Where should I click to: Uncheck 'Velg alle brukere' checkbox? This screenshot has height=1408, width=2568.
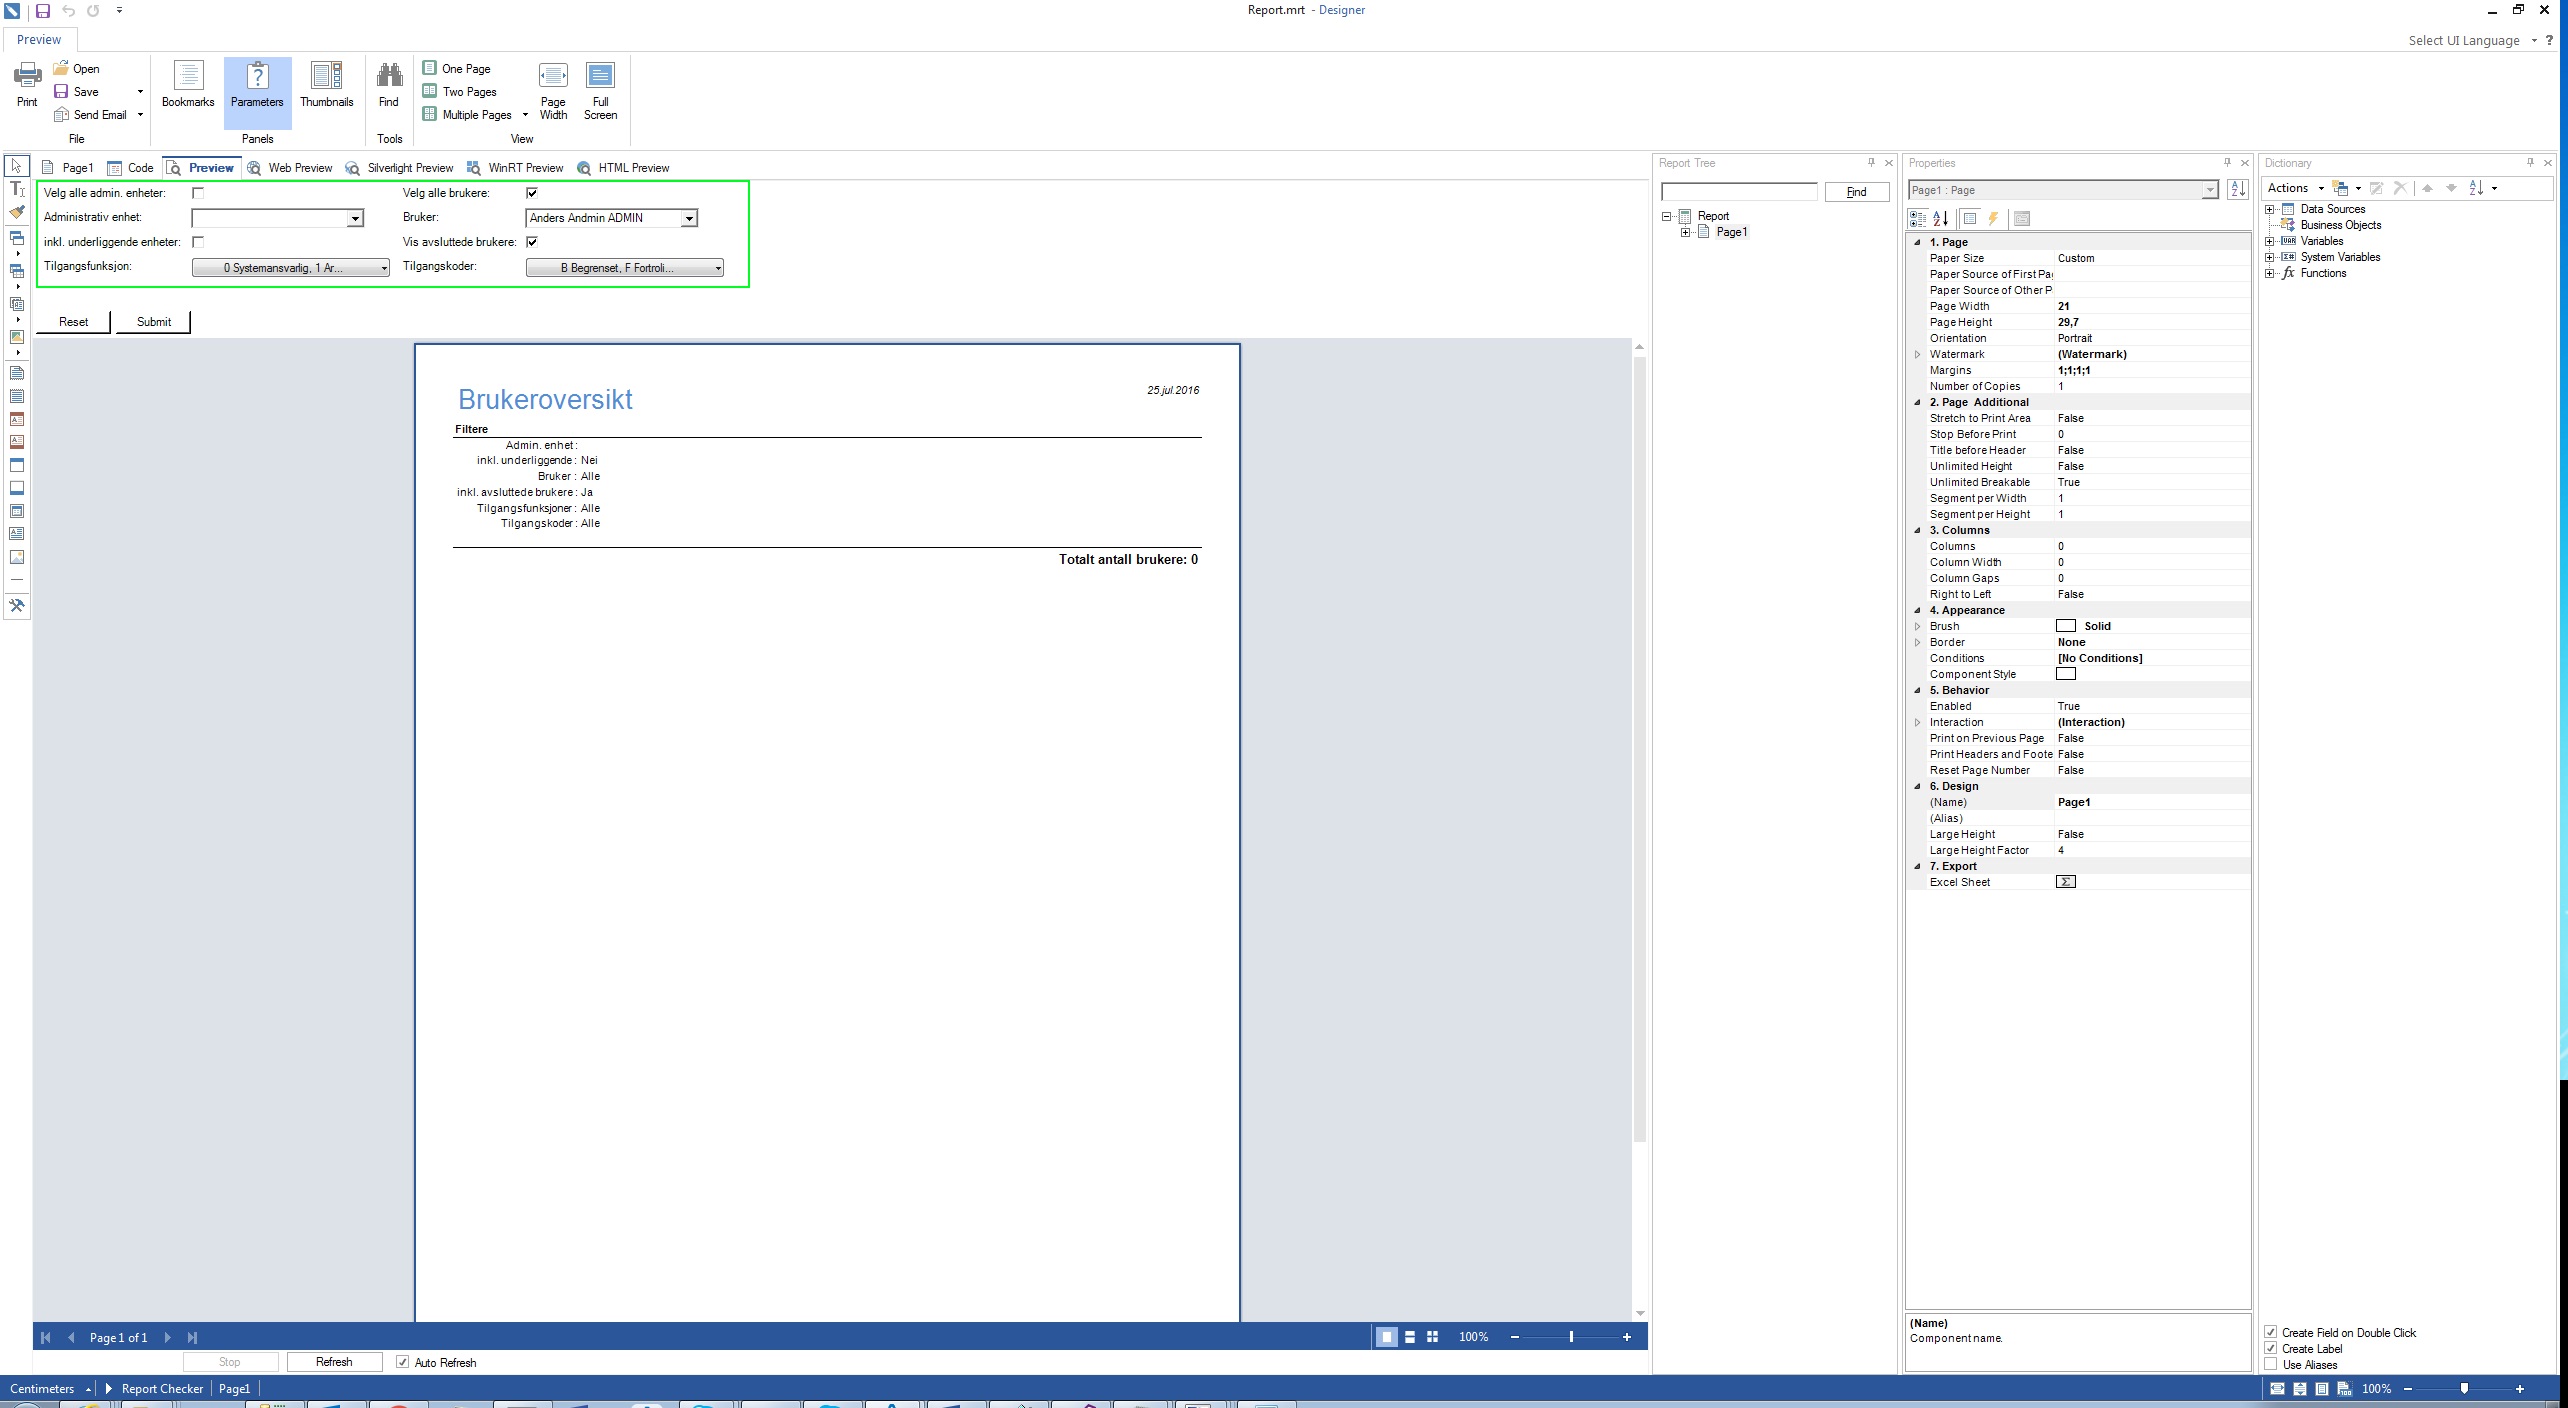tap(532, 193)
